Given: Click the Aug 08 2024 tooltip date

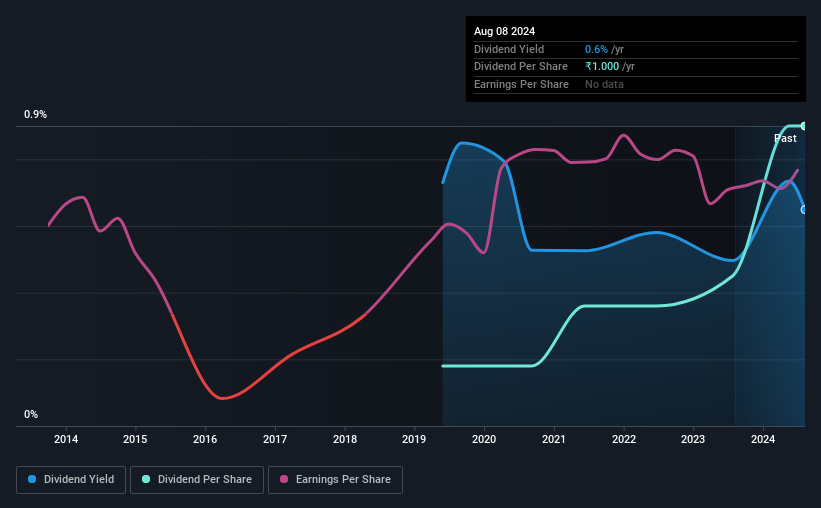Looking at the screenshot, I should 504,31.
